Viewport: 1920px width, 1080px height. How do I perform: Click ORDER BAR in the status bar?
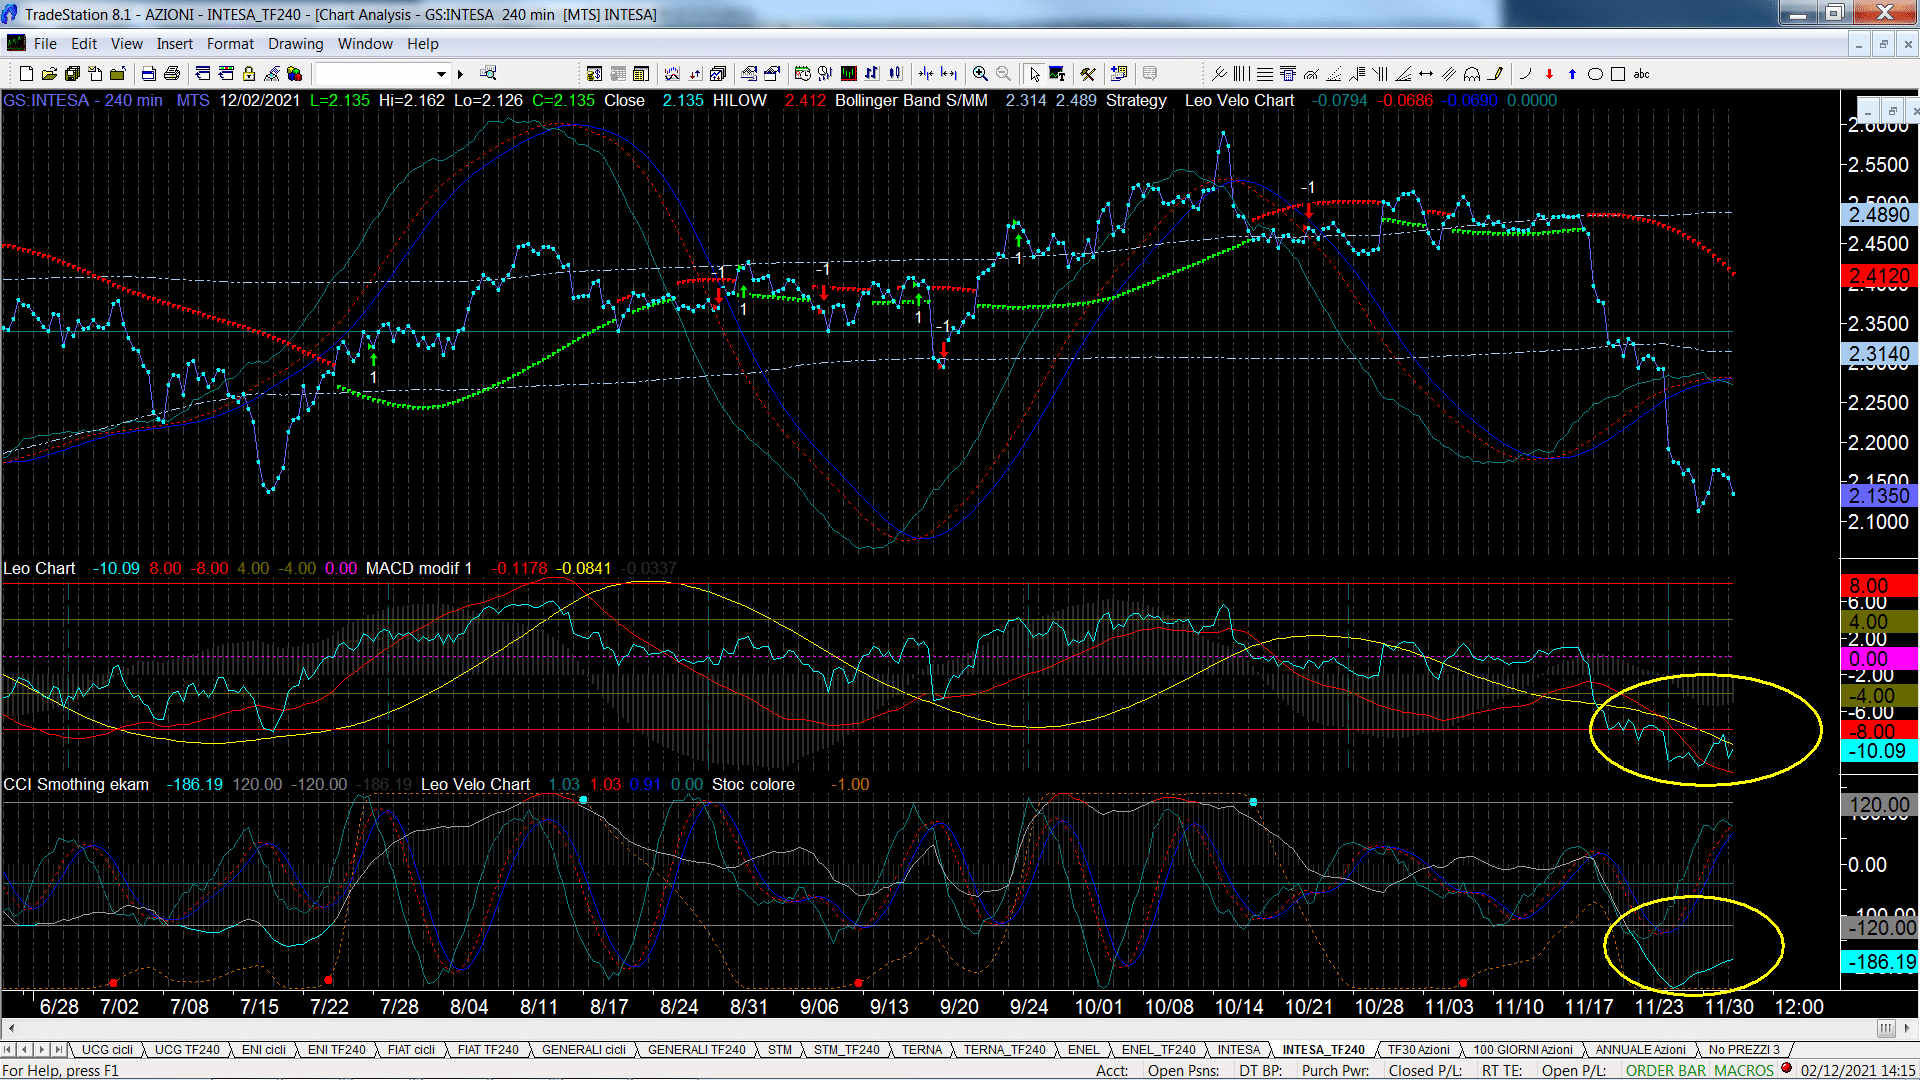pyautogui.click(x=1665, y=1070)
